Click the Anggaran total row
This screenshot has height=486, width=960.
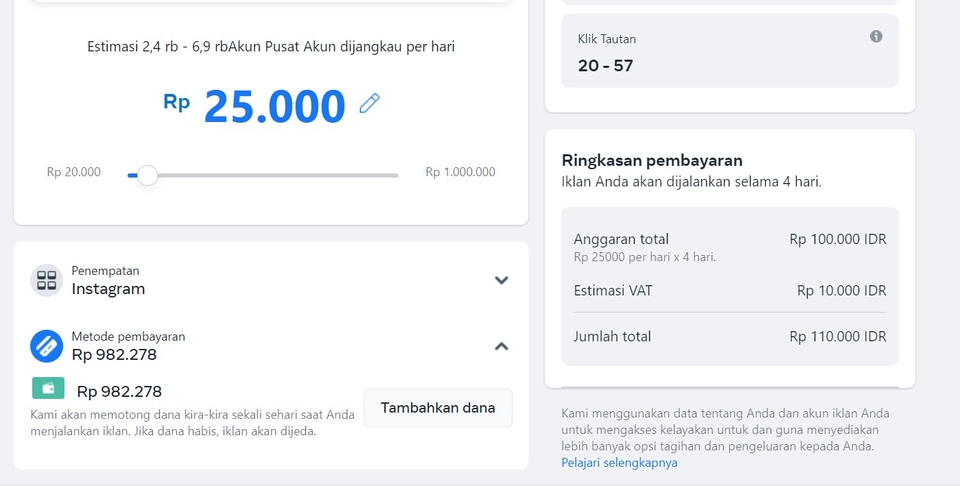[x=730, y=240]
